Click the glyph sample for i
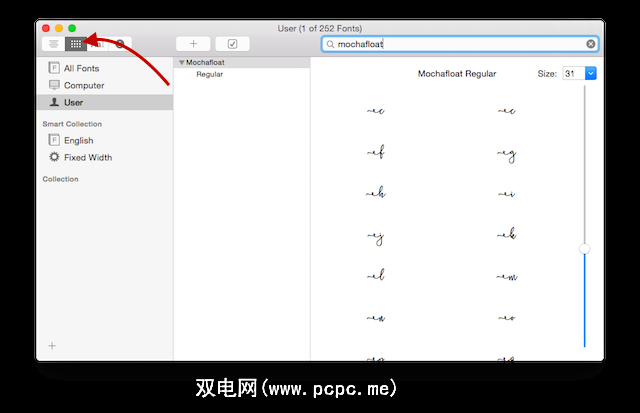The width and height of the screenshot is (640, 413). tap(507, 194)
